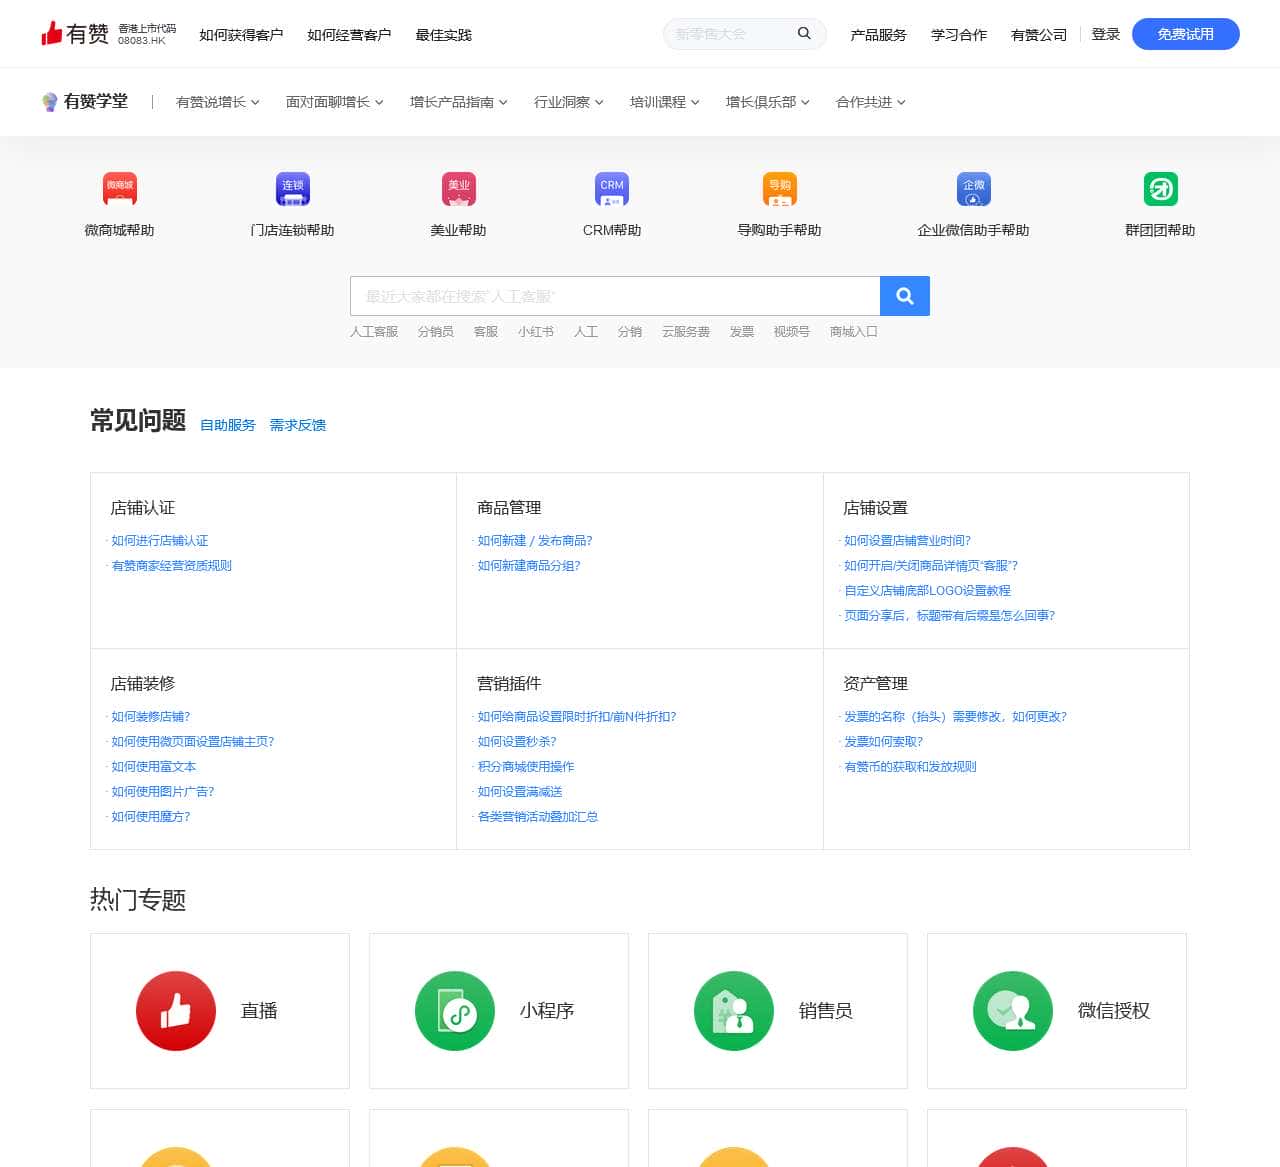Click the 自助服务 link
The width and height of the screenshot is (1280, 1167).
tap(228, 425)
